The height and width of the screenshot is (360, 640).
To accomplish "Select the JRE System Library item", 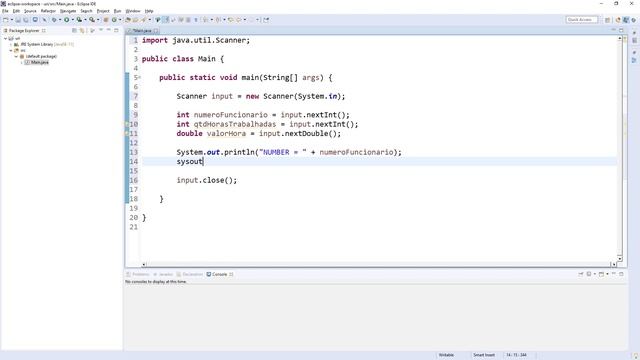I will pyautogui.click(x=44, y=44).
